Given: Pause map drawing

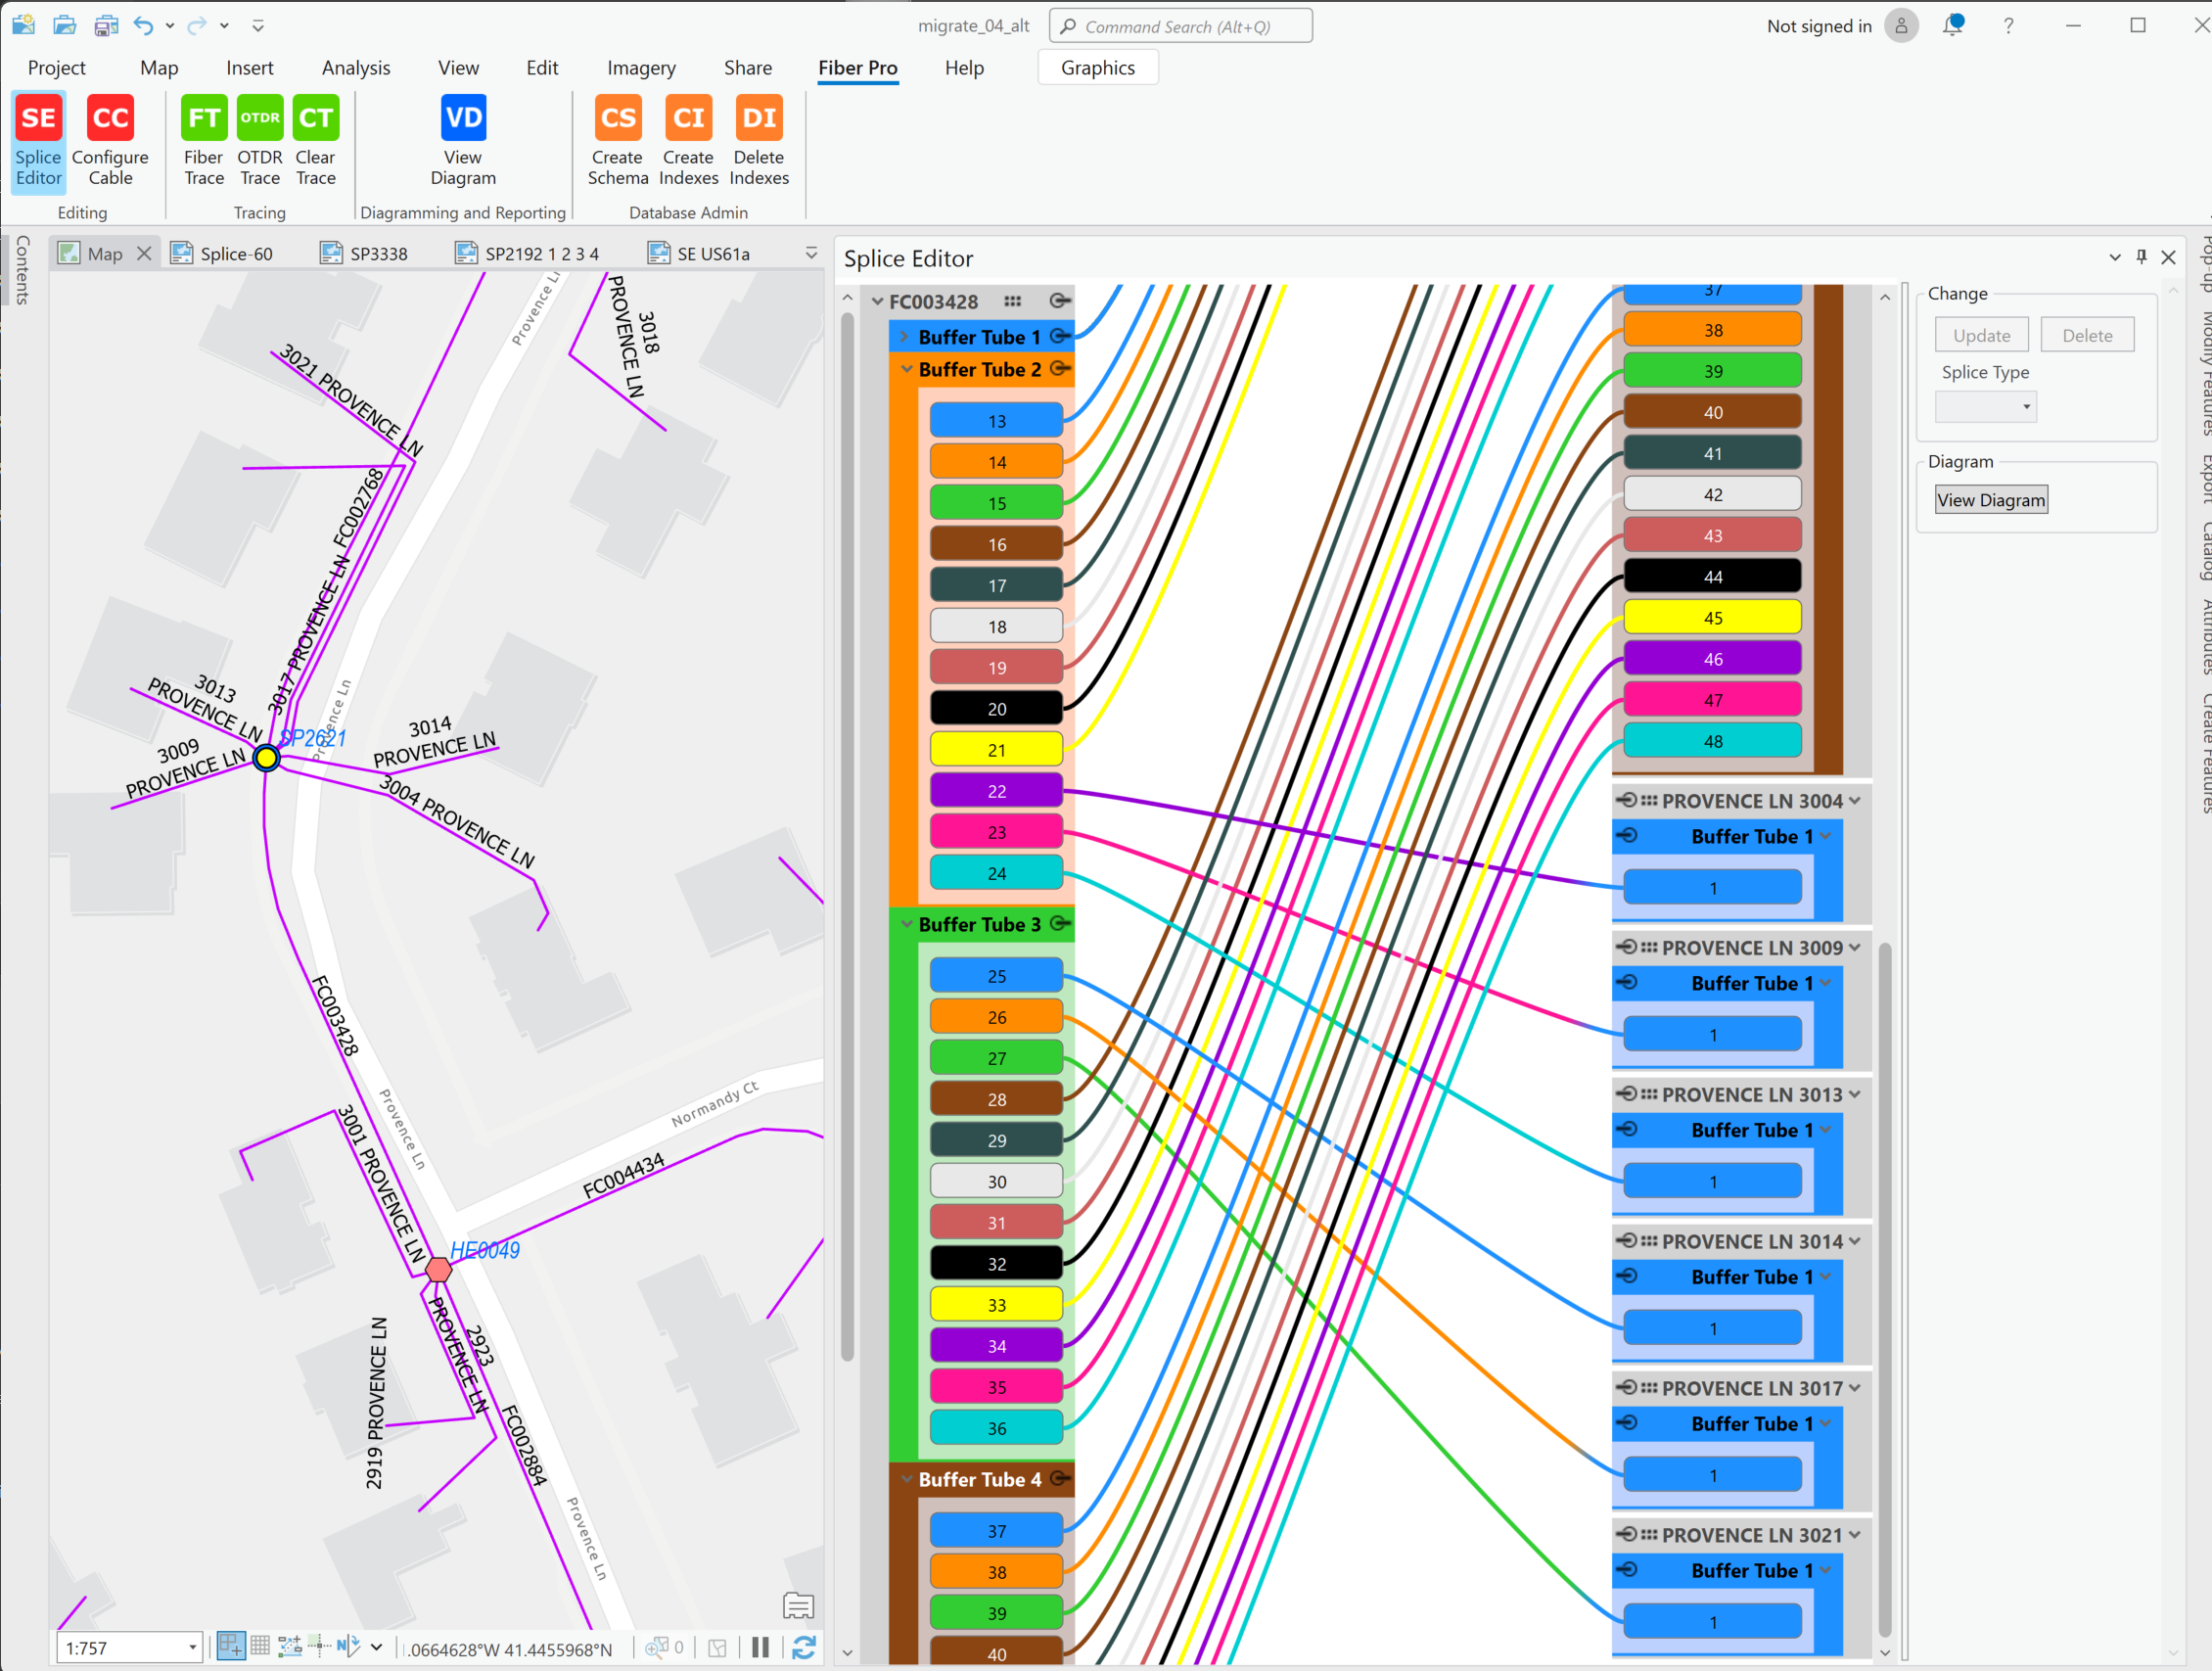Looking at the screenshot, I should click(x=761, y=1647).
